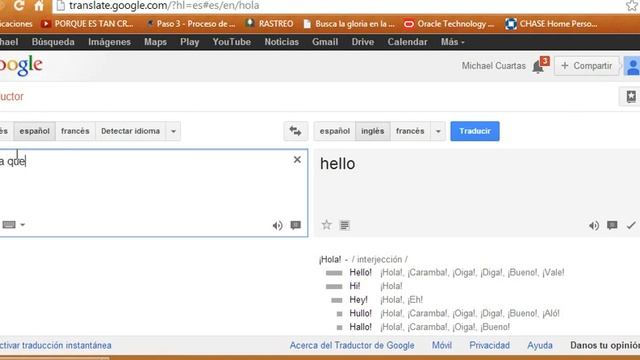The height and width of the screenshot is (360, 640).
Task: Open the Privacidad link
Action: (x=489, y=345)
